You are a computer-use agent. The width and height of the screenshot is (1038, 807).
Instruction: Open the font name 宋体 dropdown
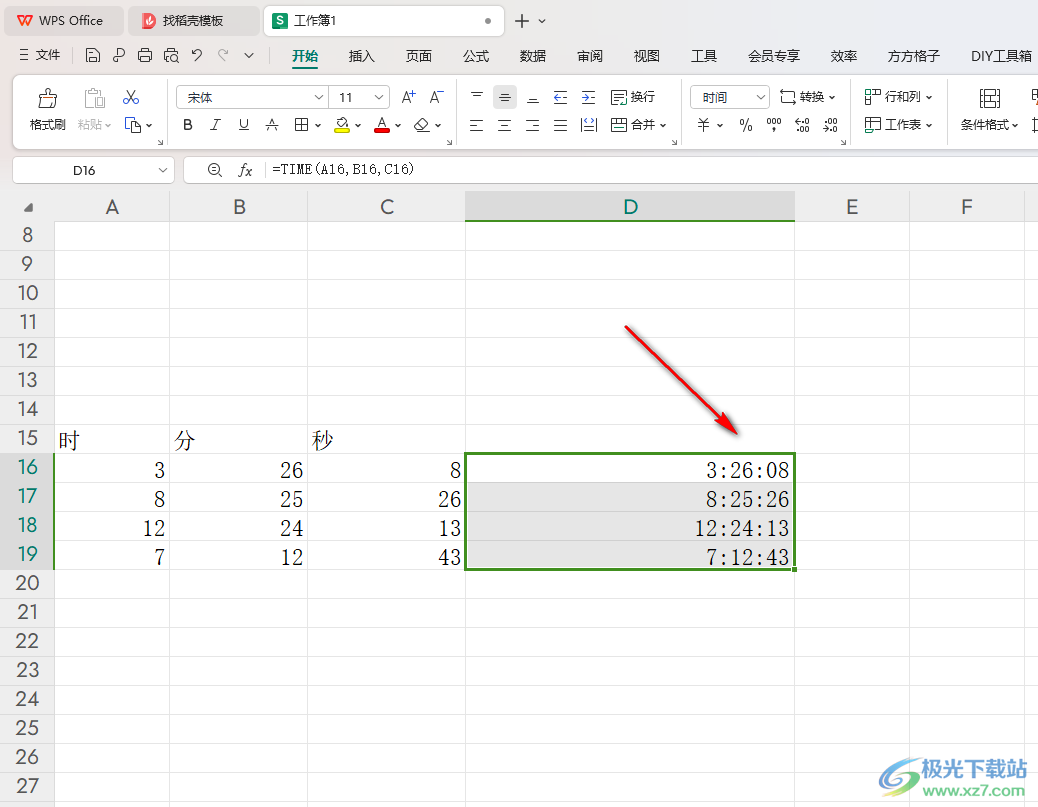click(x=318, y=97)
